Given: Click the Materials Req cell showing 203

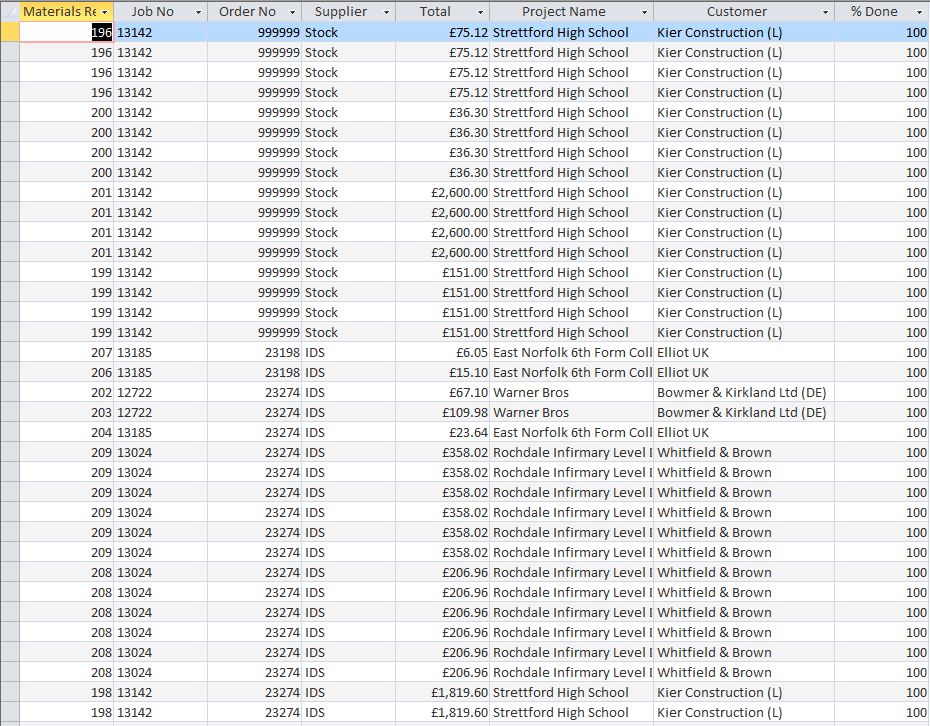Looking at the screenshot, I should [66, 412].
